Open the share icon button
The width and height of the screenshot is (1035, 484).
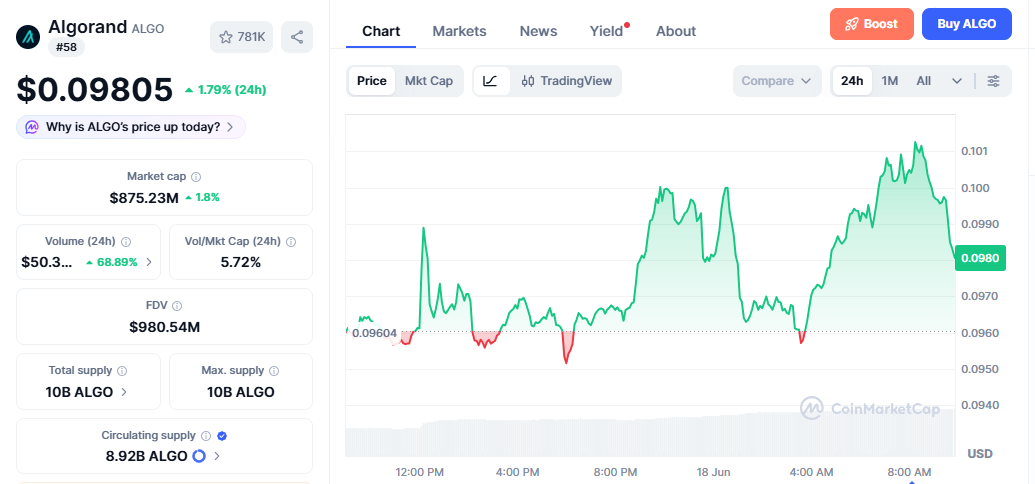tap(297, 37)
